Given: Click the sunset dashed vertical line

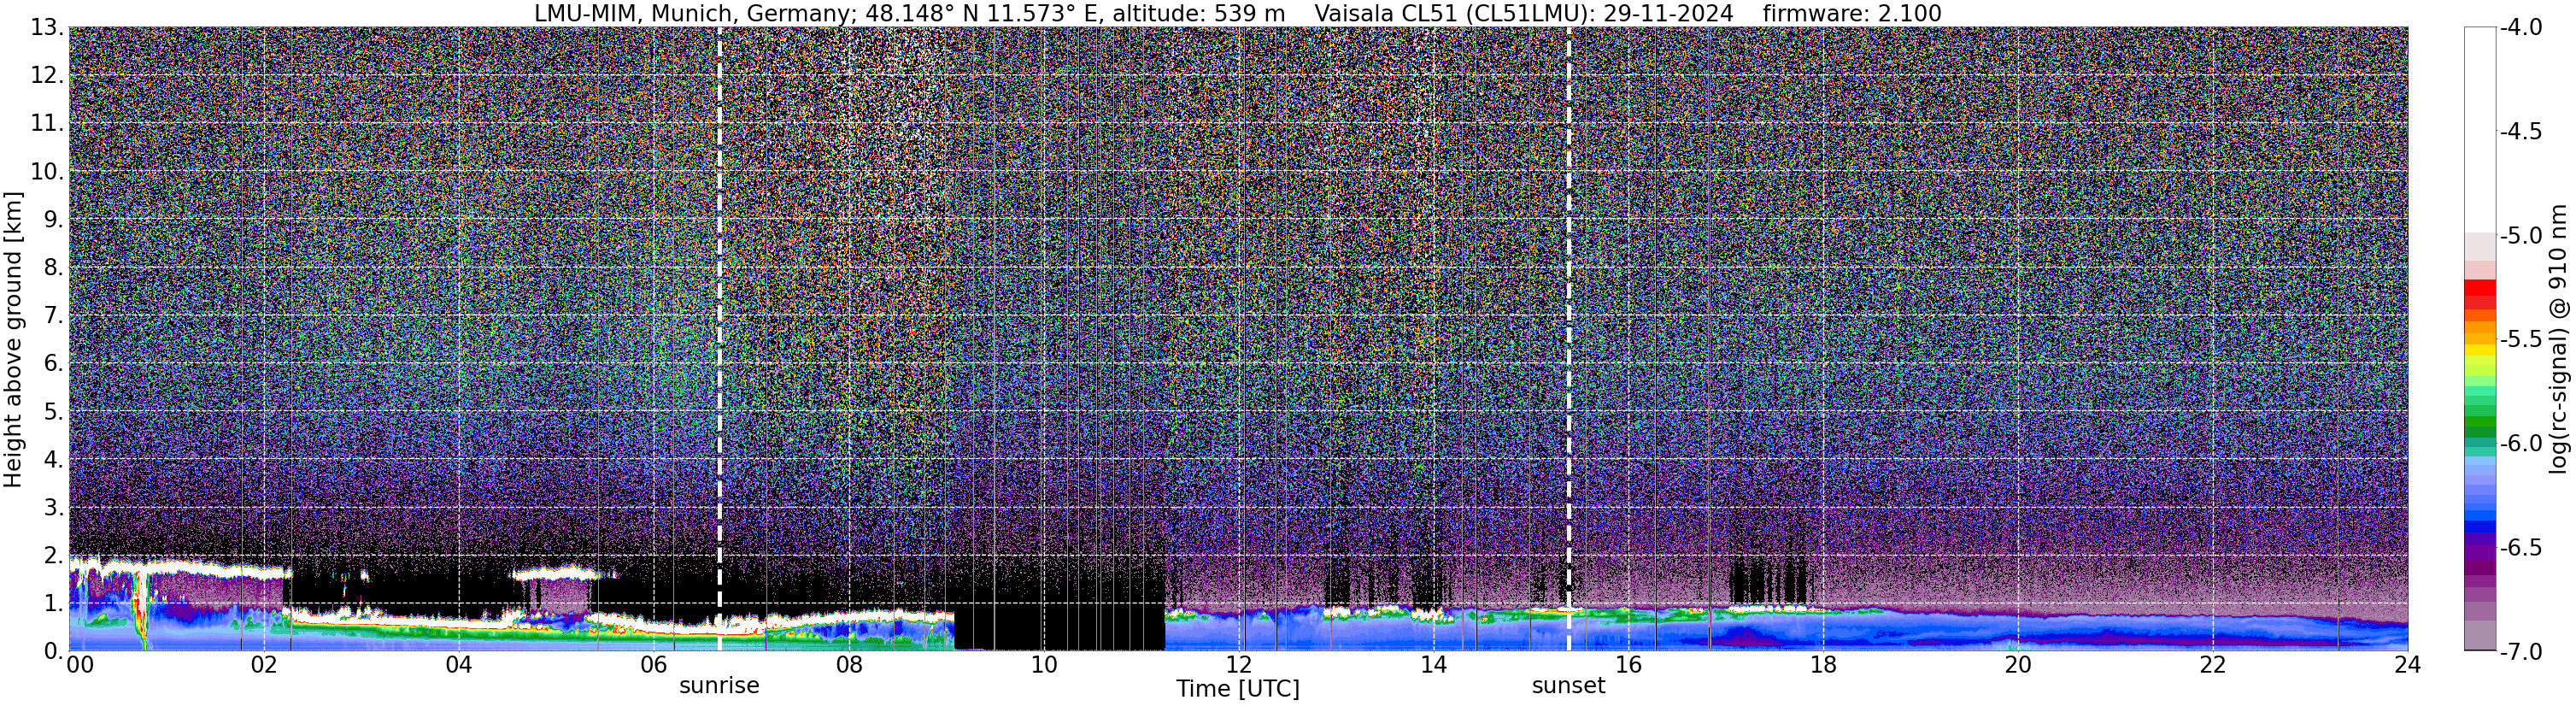Looking at the screenshot, I should click(x=1568, y=338).
